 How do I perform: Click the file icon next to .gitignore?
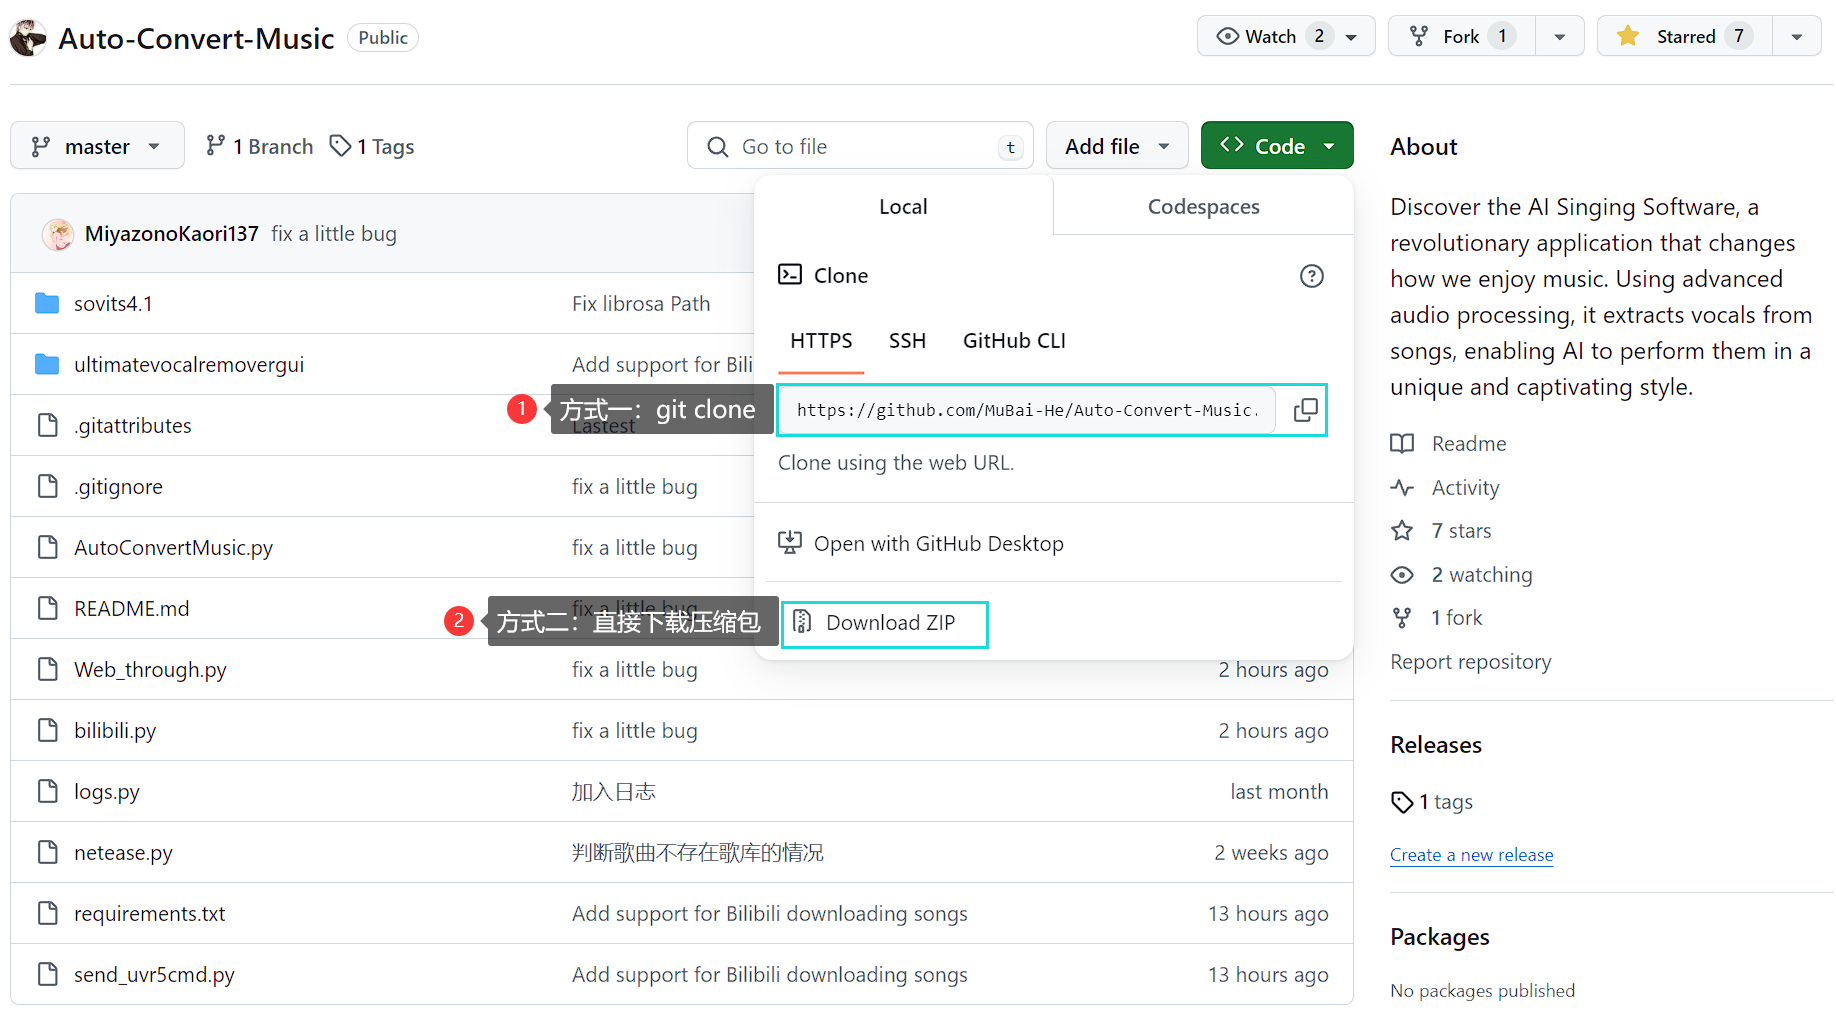pos(47,486)
